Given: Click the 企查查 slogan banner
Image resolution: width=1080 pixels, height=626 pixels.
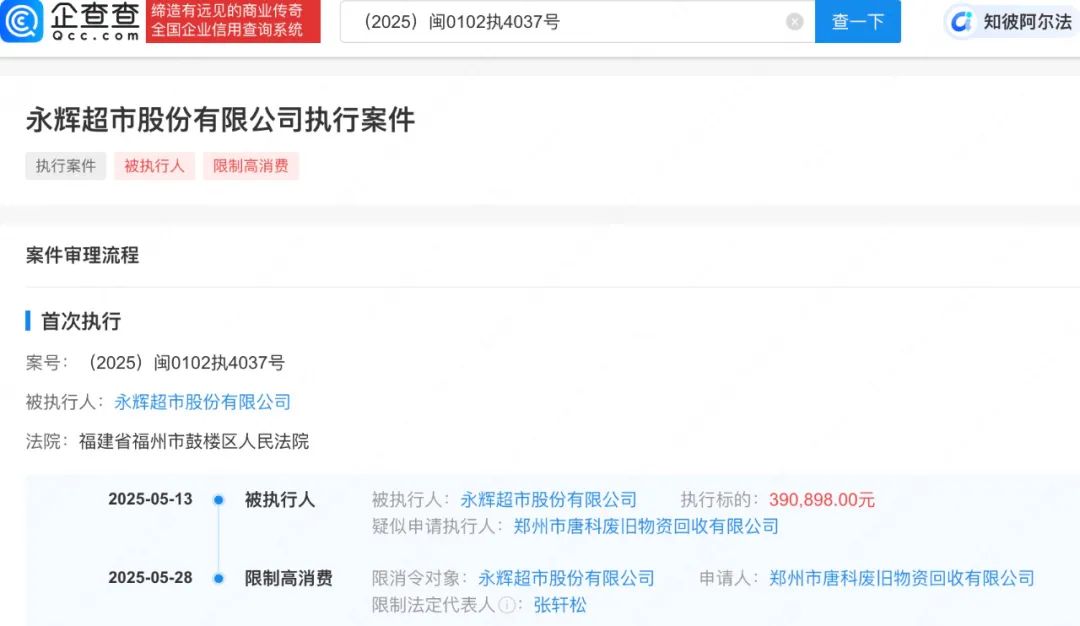Looking at the screenshot, I should point(233,21).
